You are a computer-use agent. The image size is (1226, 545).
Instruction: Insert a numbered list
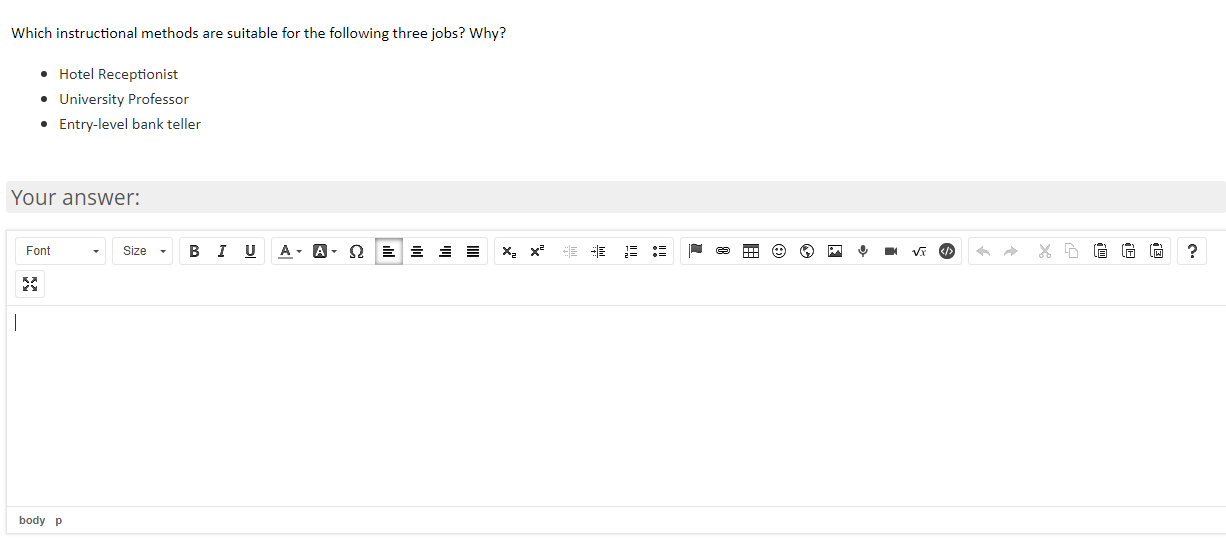pyautogui.click(x=631, y=251)
